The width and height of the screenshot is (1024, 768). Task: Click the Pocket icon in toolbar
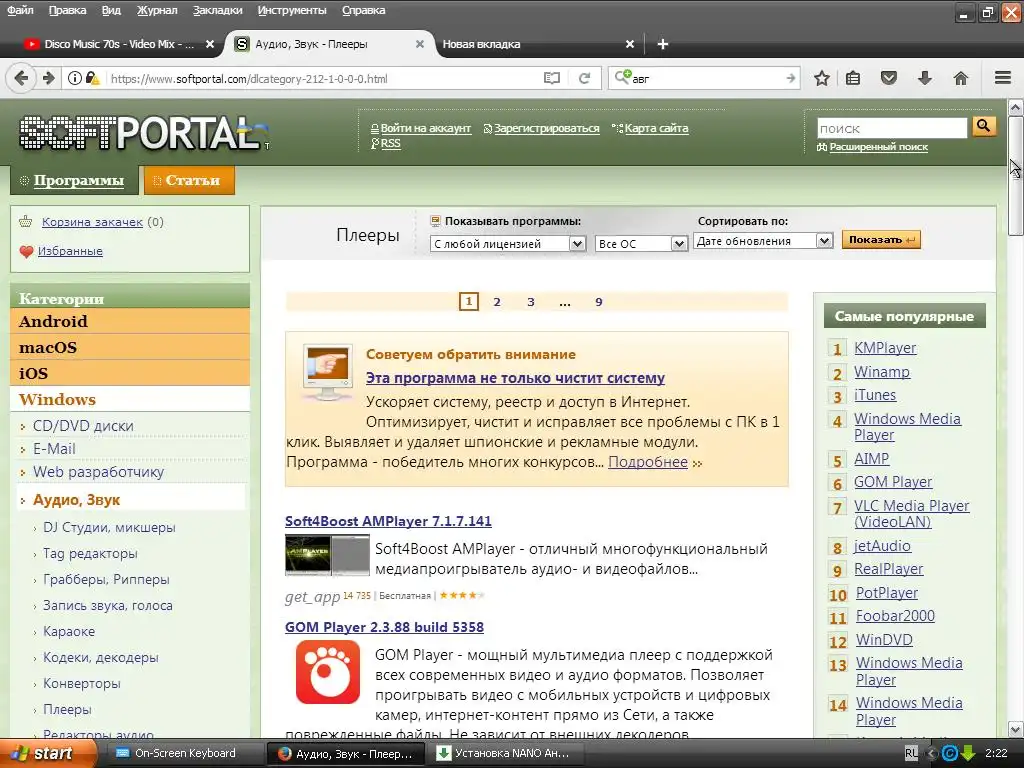pos(888,78)
